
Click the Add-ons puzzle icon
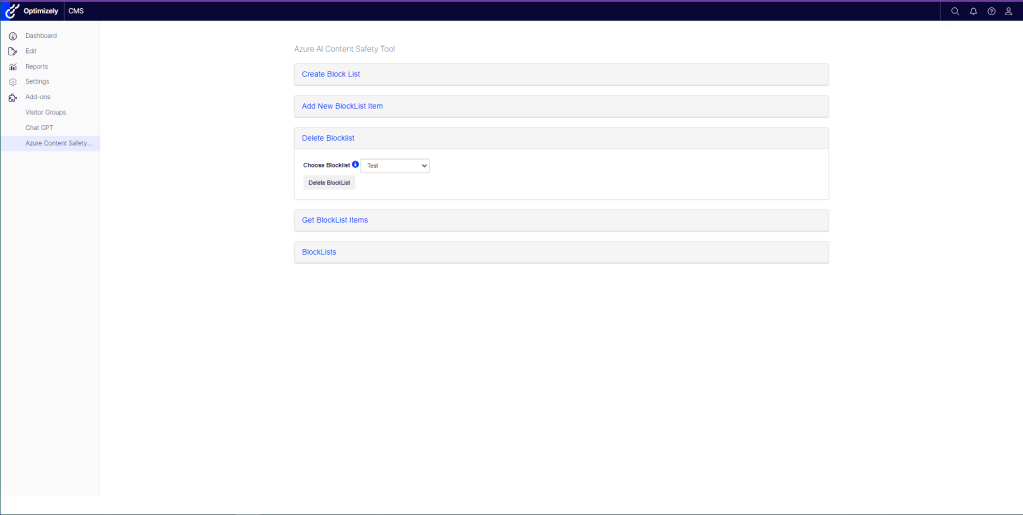click(x=12, y=97)
